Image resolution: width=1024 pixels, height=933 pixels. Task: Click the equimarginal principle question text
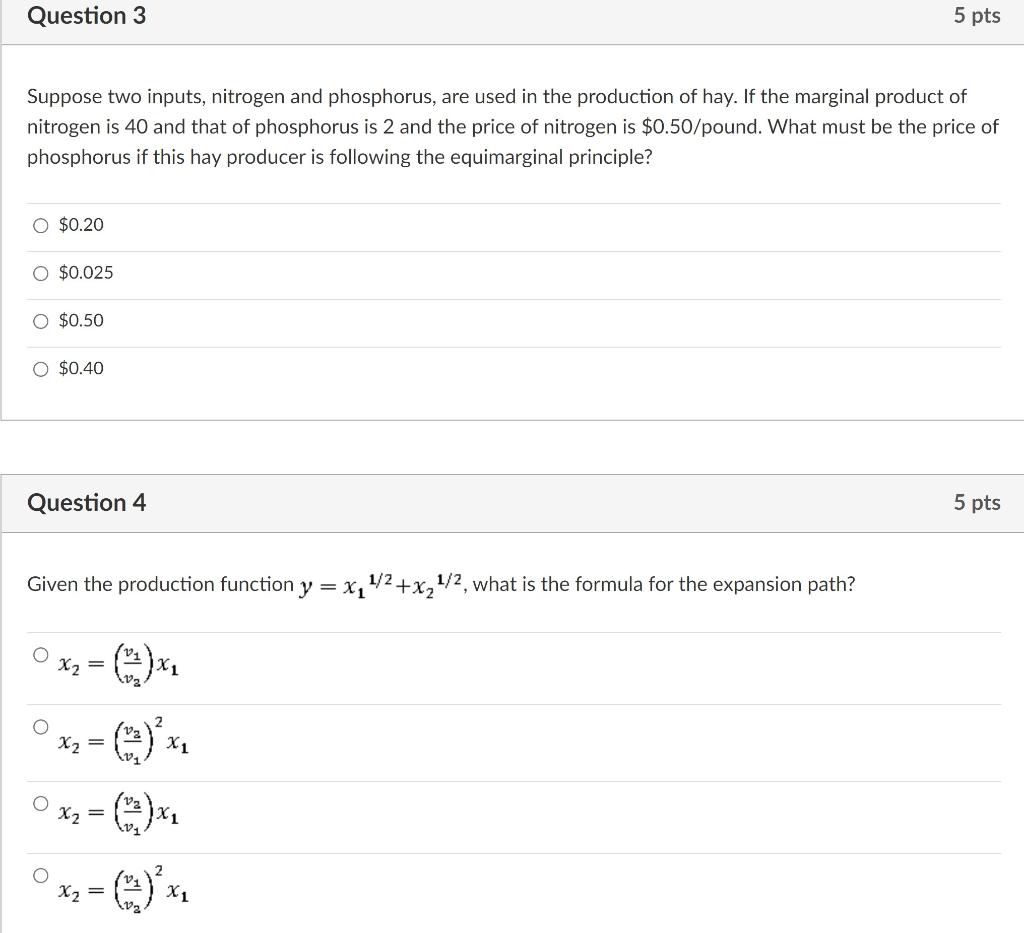point(513,127)
